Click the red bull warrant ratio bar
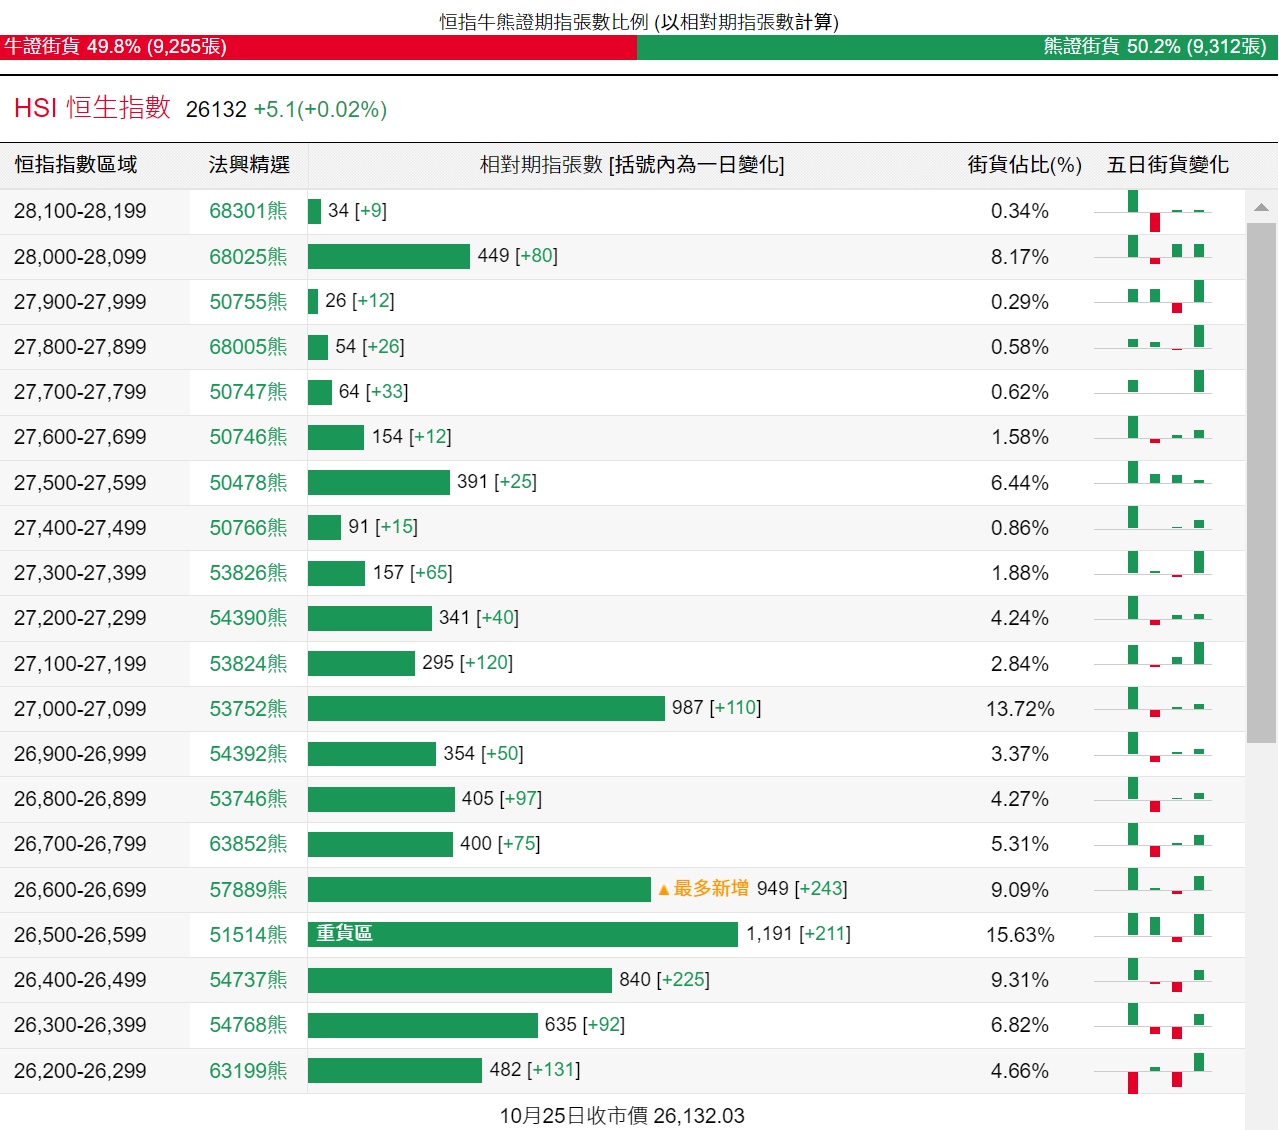The width and height of the screenshot is (1279, 1130). [318, 47]
